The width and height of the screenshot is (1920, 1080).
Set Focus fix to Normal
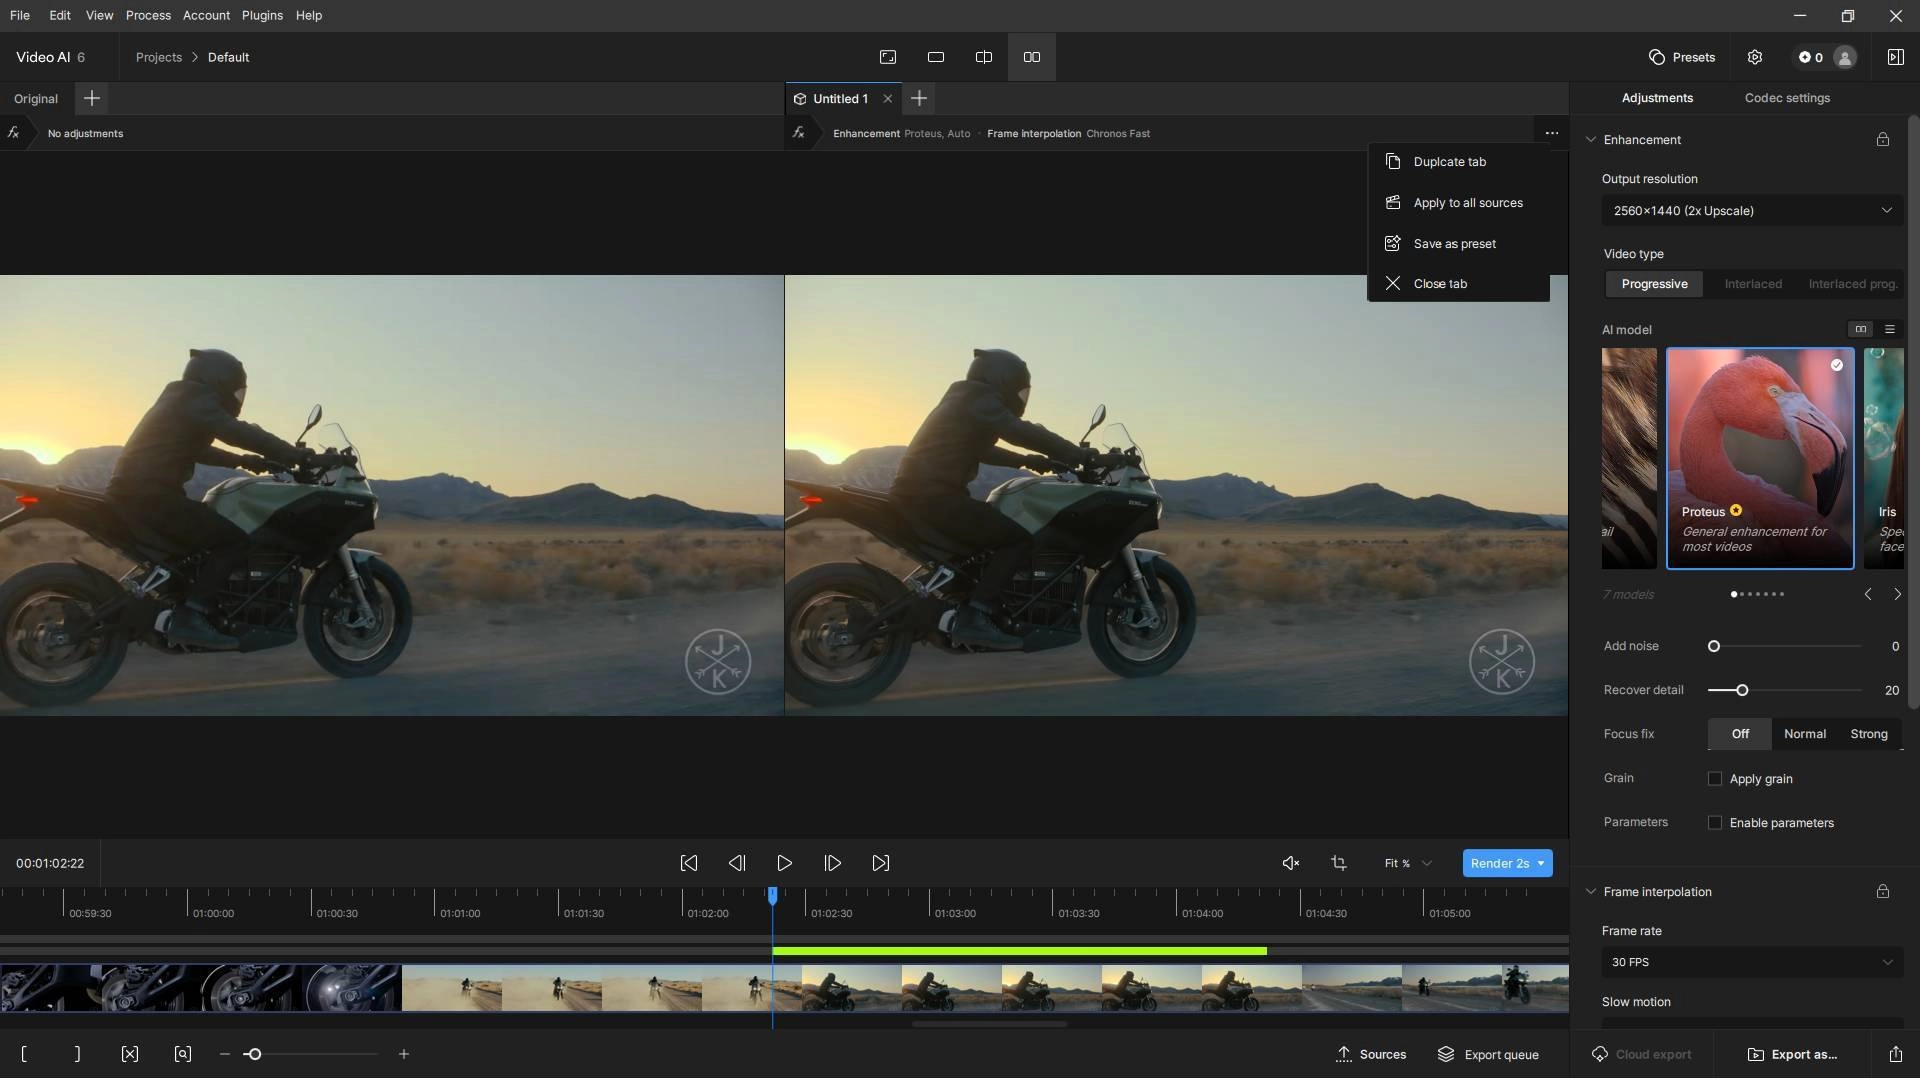[1805, 734]
